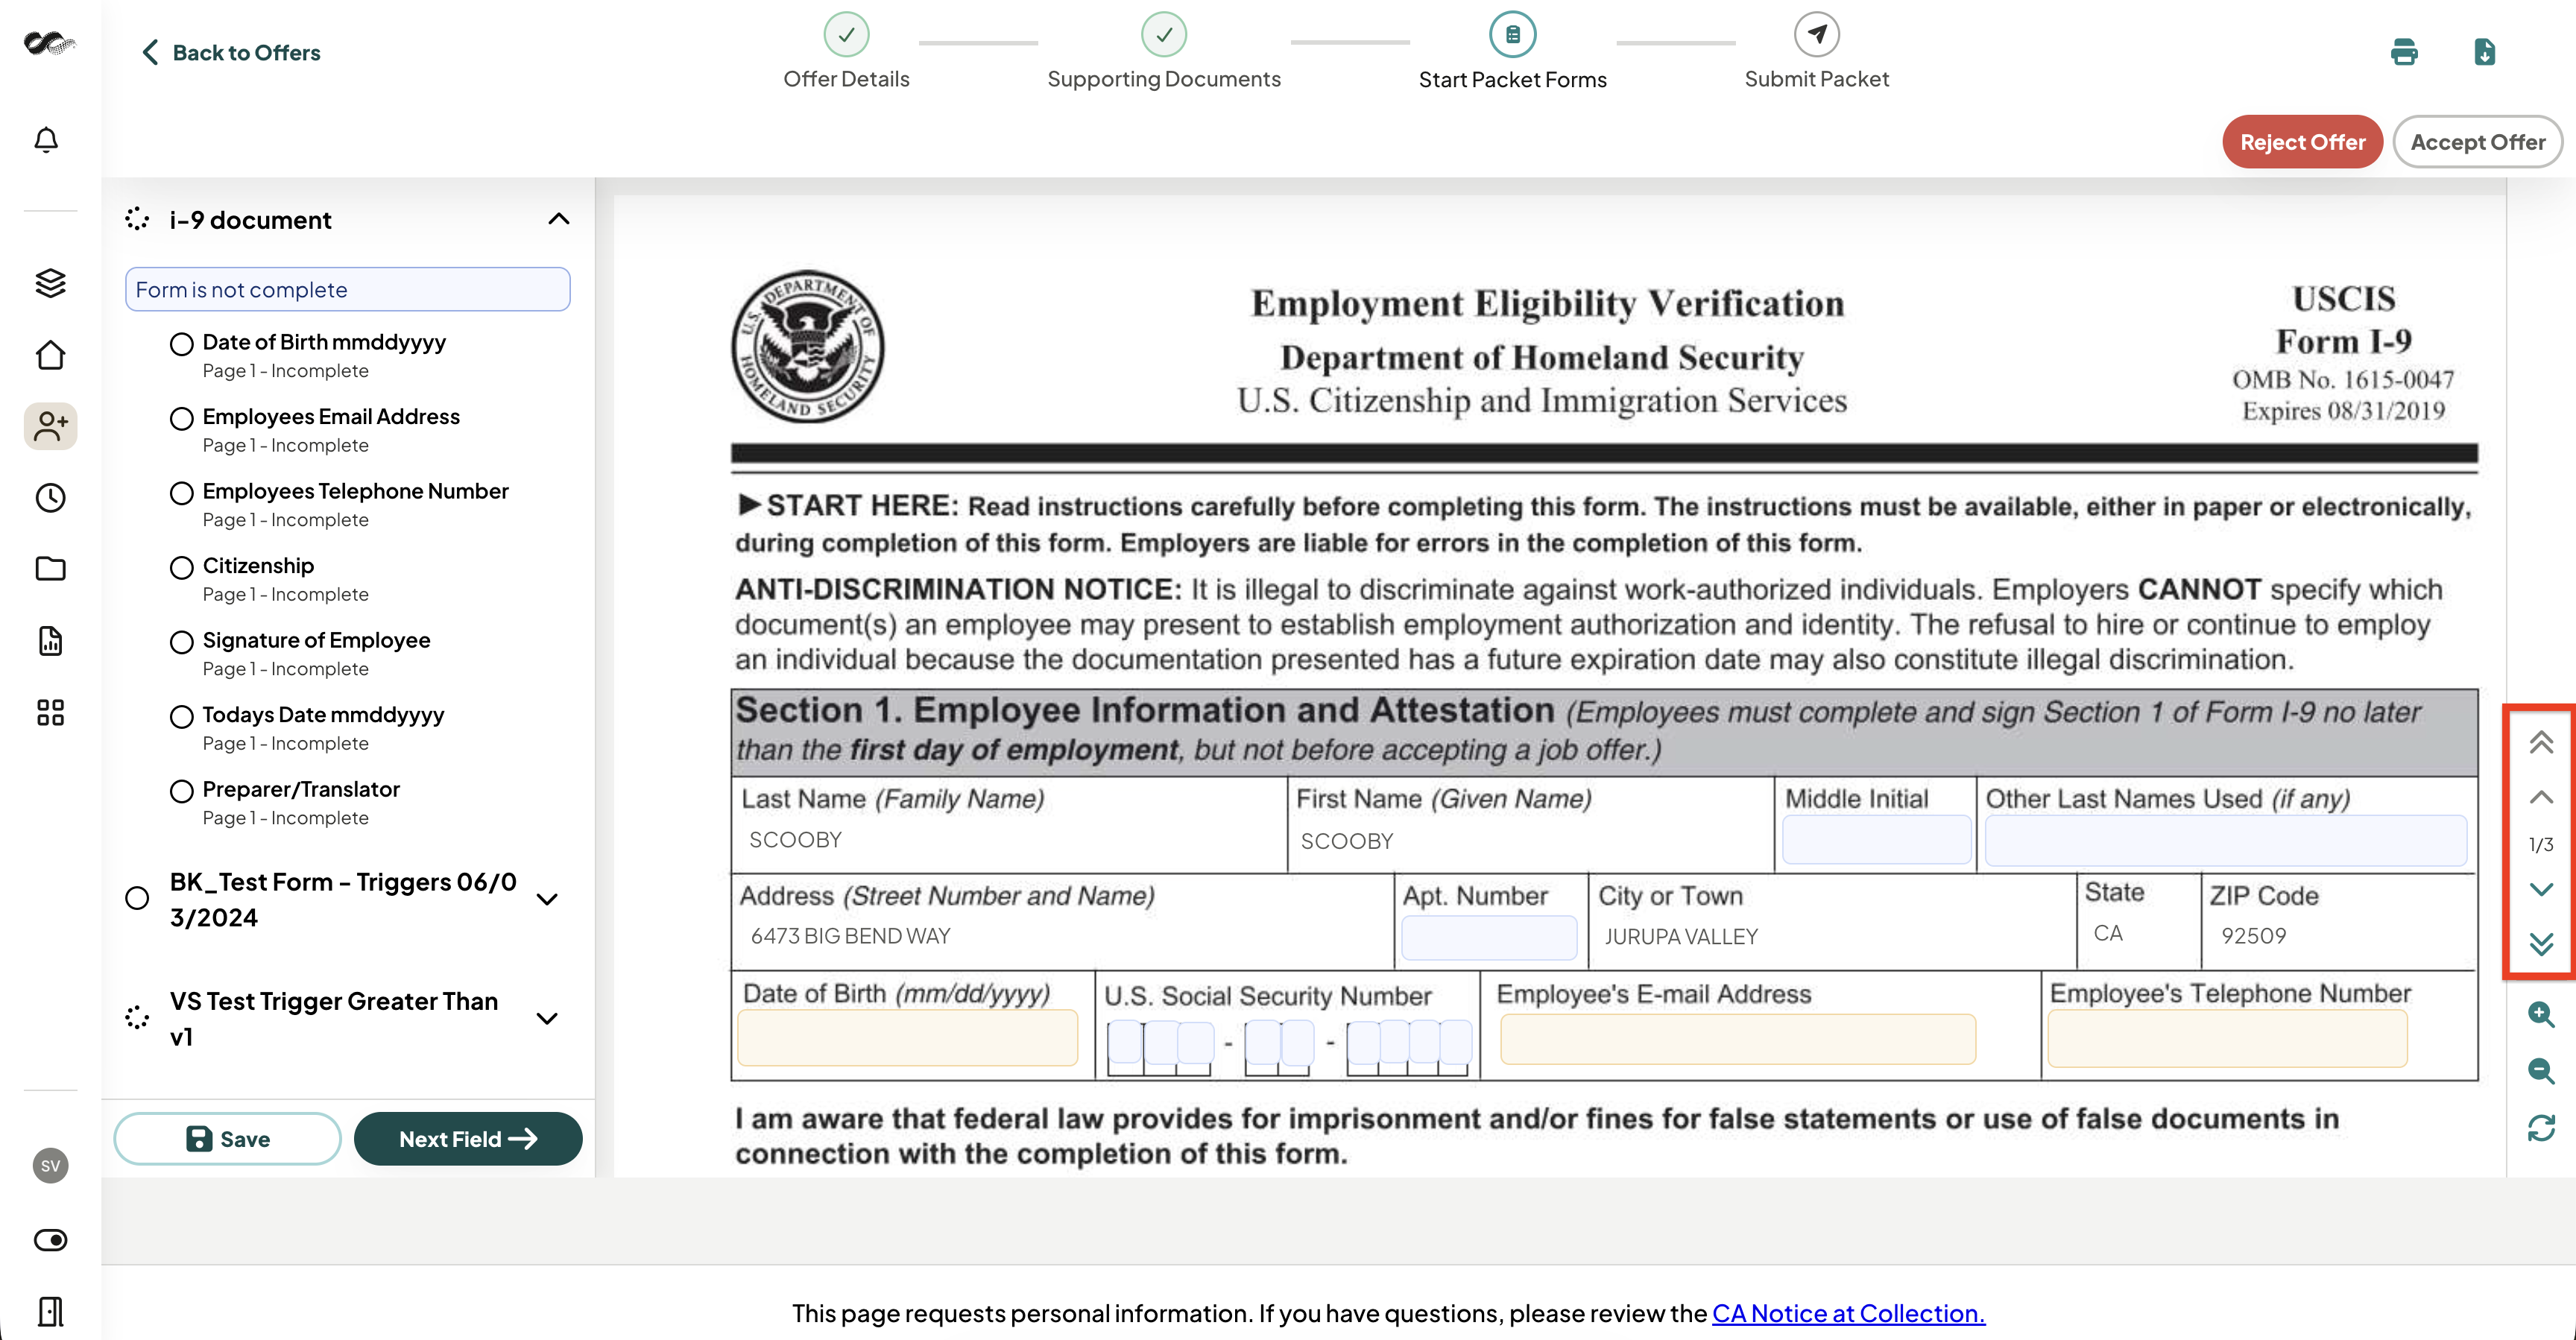Image resolution: width=2576 pixels, height=1340 pixels.
Task: Zoom out of the document
Action: pos(2541,1071)
